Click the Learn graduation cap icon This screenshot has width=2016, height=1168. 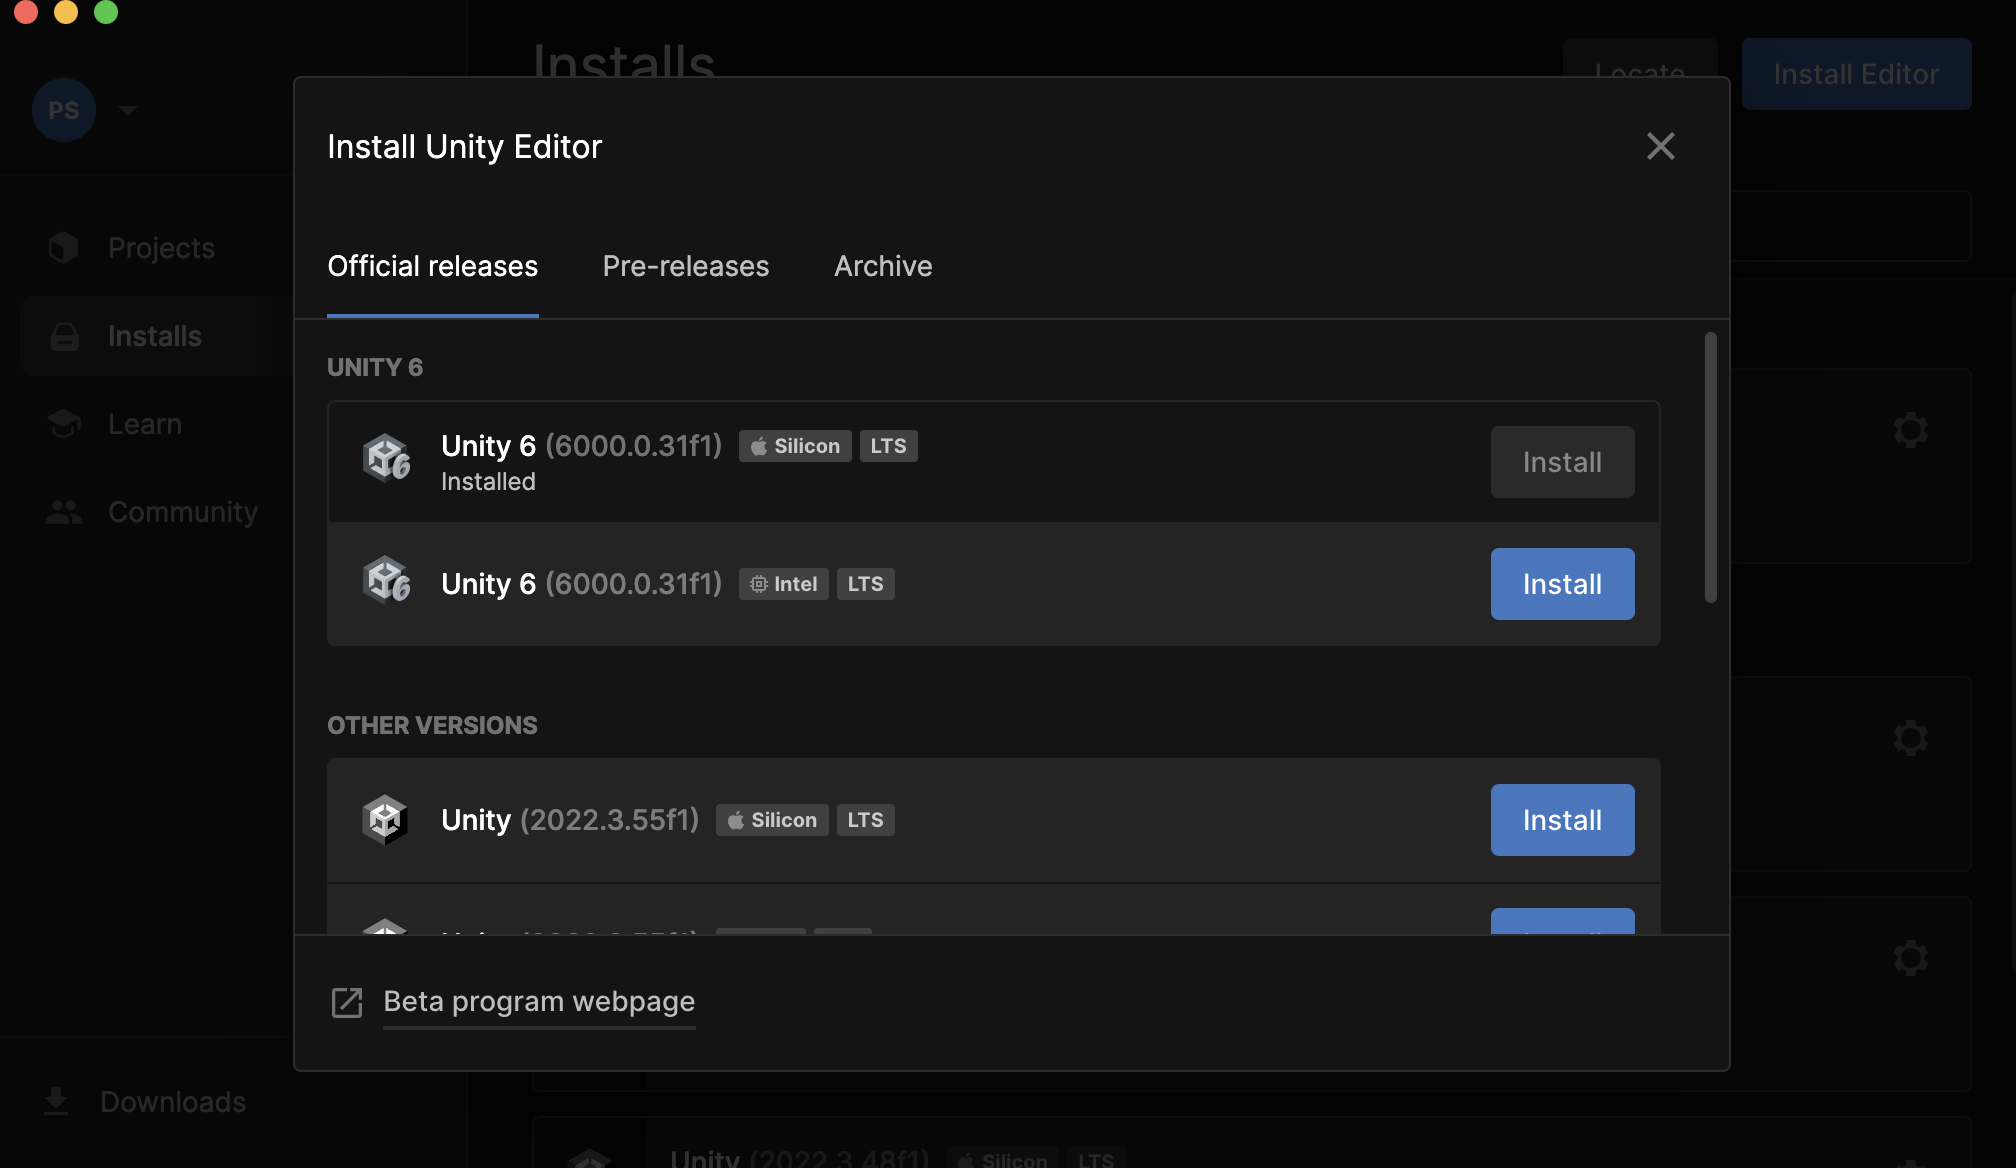(x=64, y=424)
